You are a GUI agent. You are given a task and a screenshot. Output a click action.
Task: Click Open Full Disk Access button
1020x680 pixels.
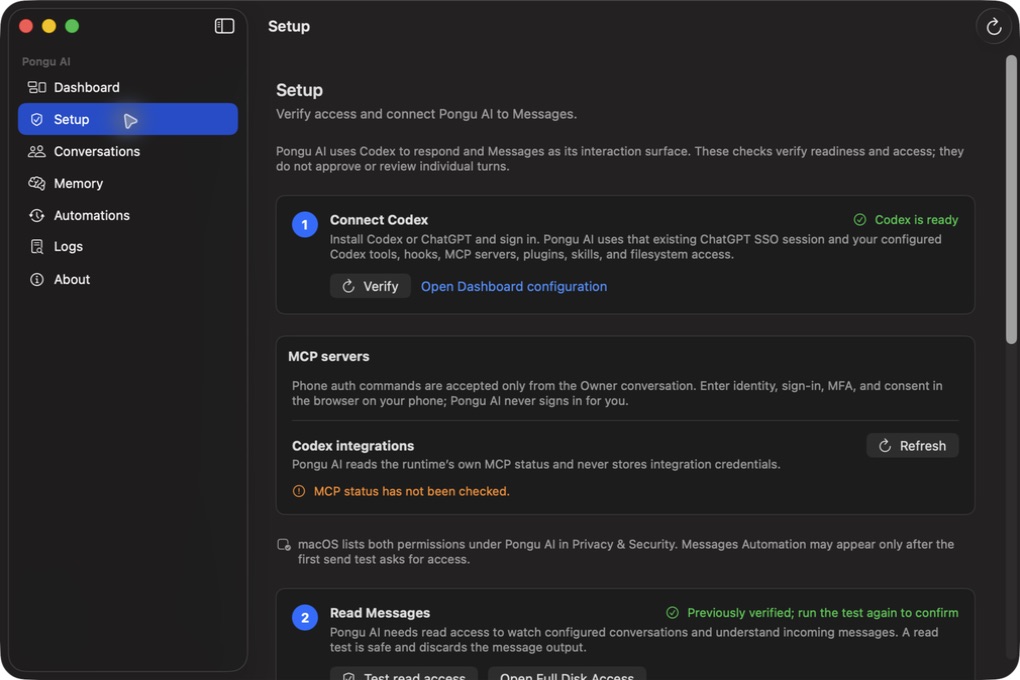[567, 674]
